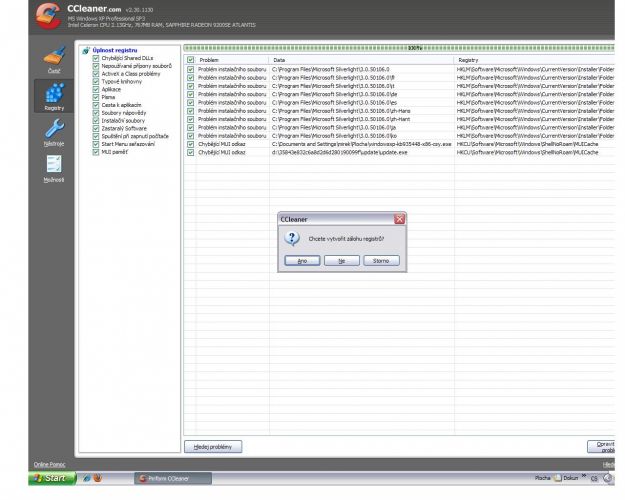The image size is (625, 500).
Task: Launch Firefox from quick launch
Action: point(97,478)
